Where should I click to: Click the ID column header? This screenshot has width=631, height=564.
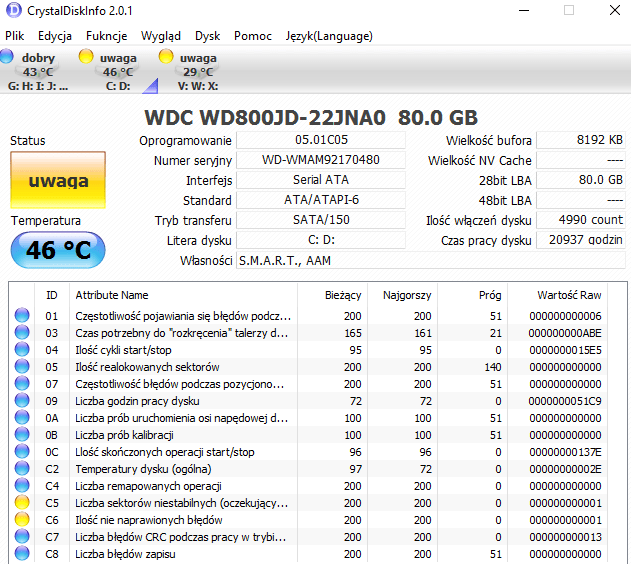click(52, 295)
